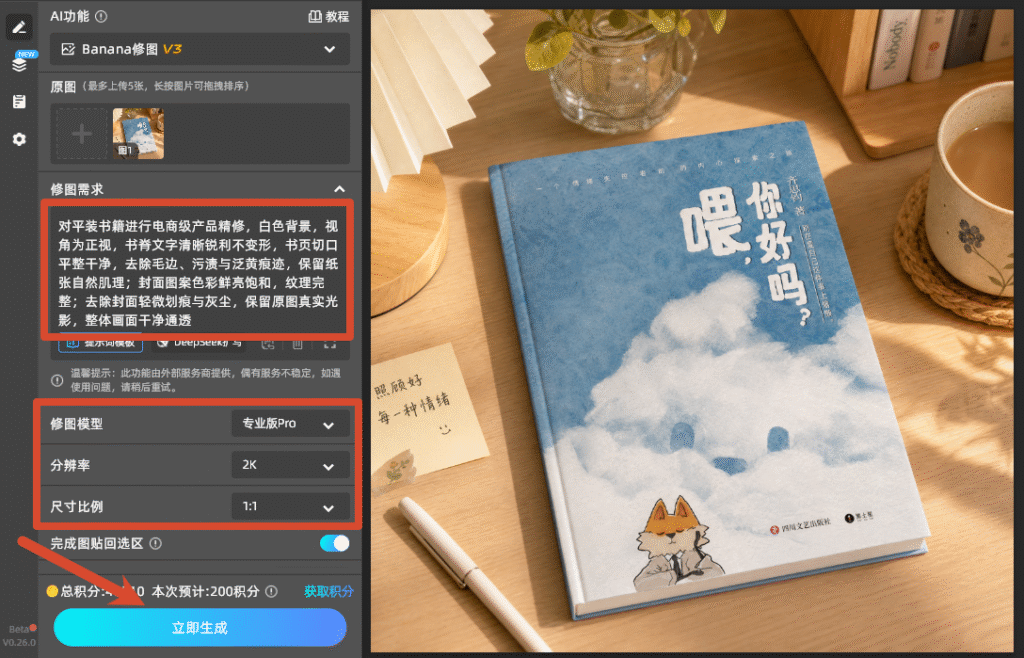Select the pencil edit tool in sidebar
1024x658 pixels.
coord(19,27)
